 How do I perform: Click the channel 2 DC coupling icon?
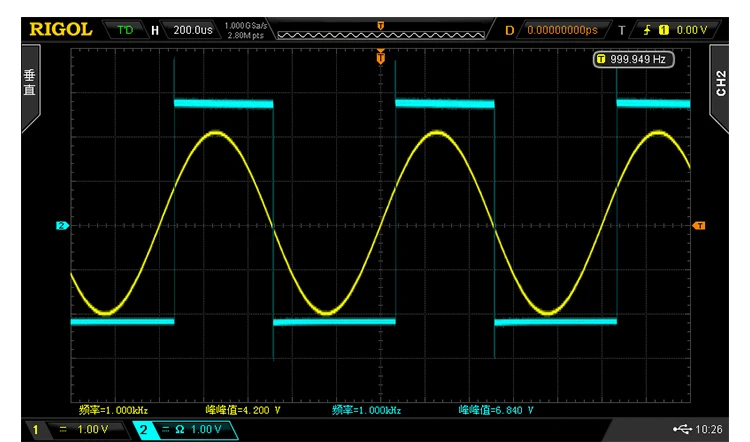(165, 430)
